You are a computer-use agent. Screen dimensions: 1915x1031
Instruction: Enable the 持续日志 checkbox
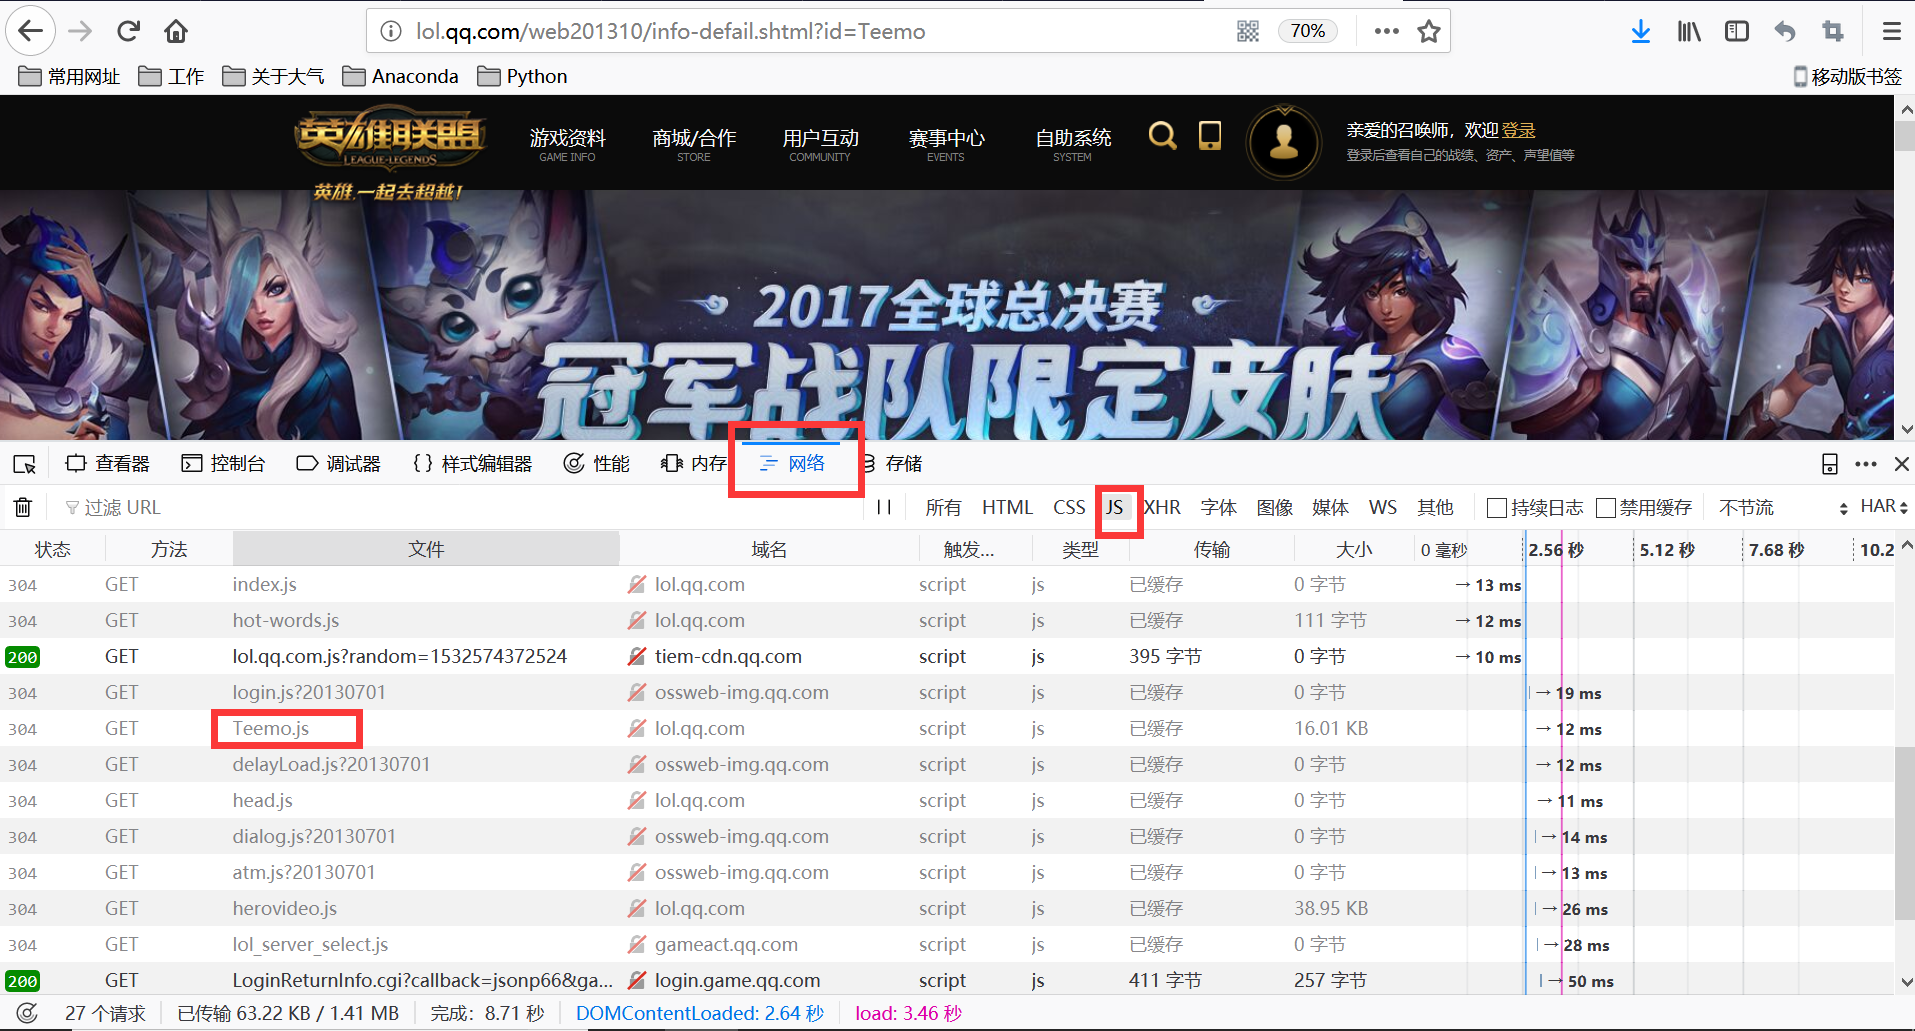coord(1497,508)
